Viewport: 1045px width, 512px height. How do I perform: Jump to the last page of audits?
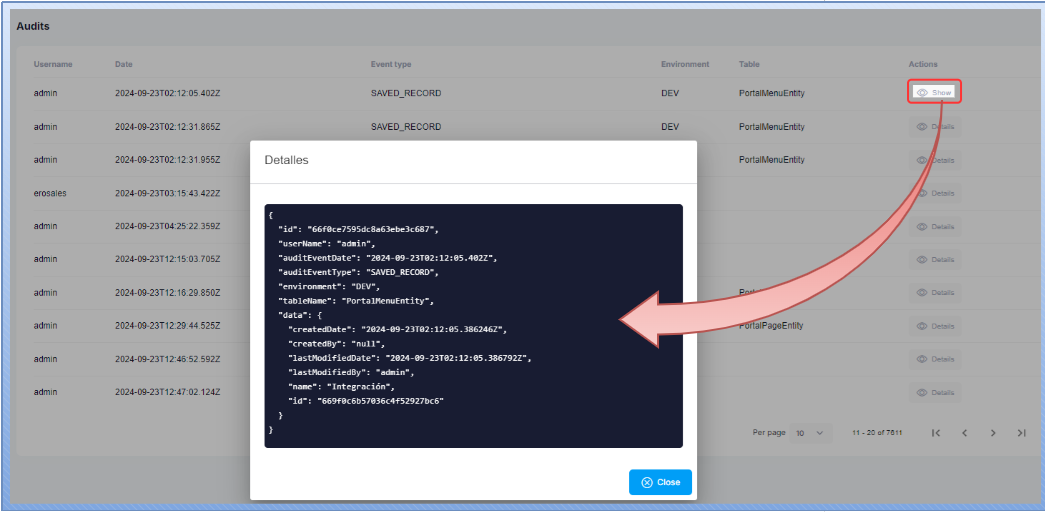(1021, 433)
